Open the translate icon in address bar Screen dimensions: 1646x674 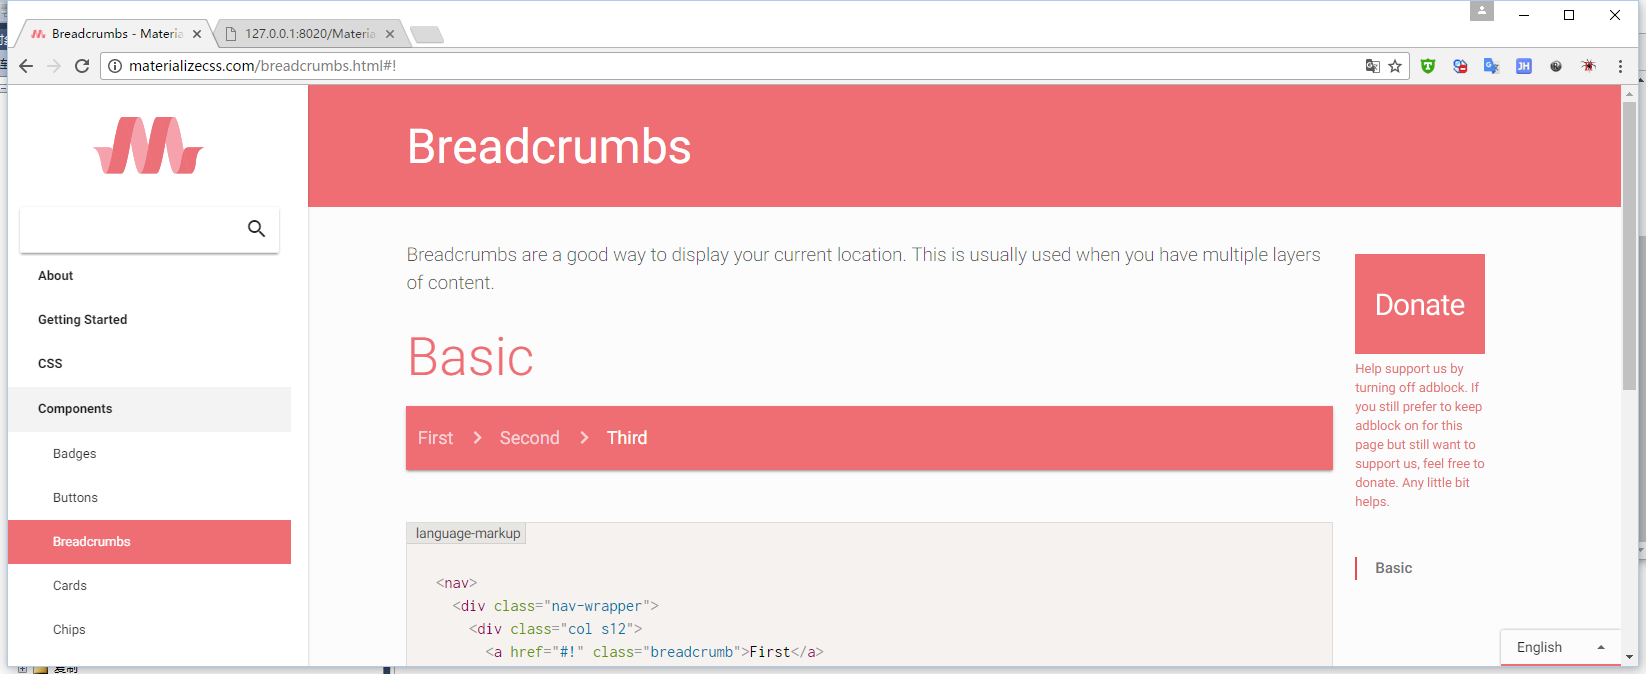click(1373, 66)
